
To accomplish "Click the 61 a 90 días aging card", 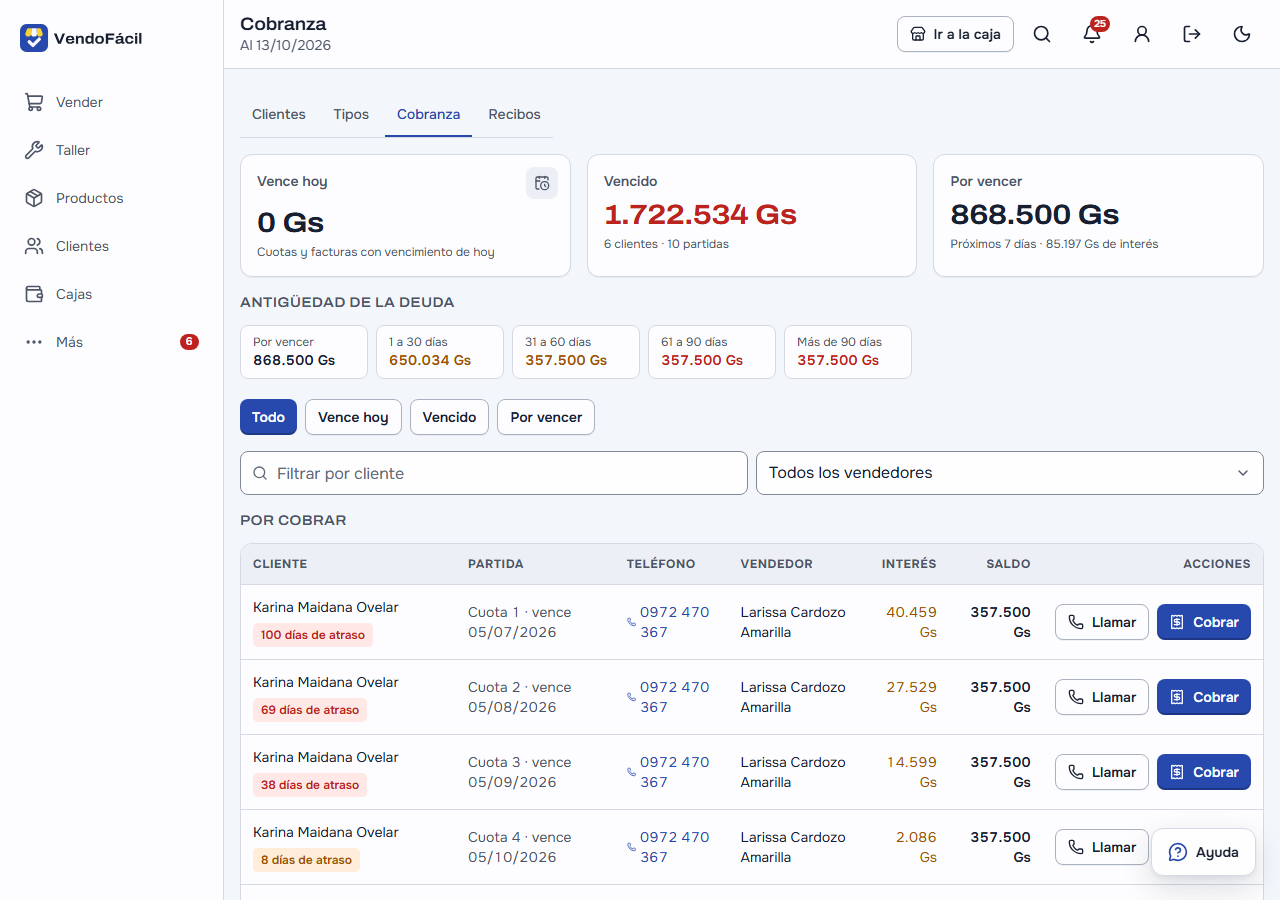I will point(712,352).
